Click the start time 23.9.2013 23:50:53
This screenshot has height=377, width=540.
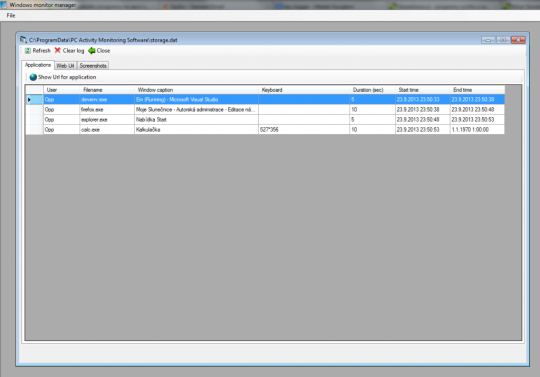pos(422,129)
